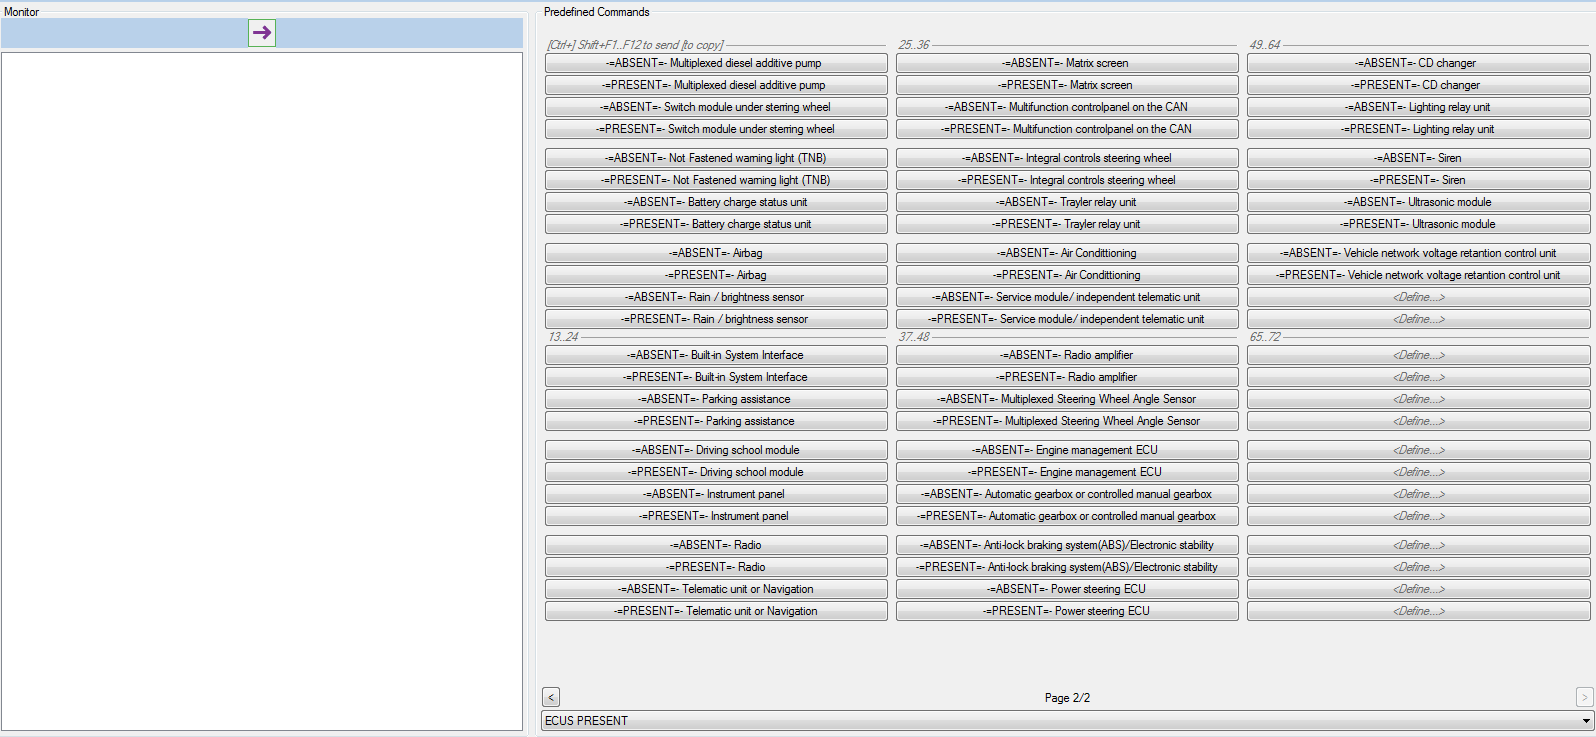
Task: Send ABSENT Radio amplifier command
Action: (x=1067, y=355)
